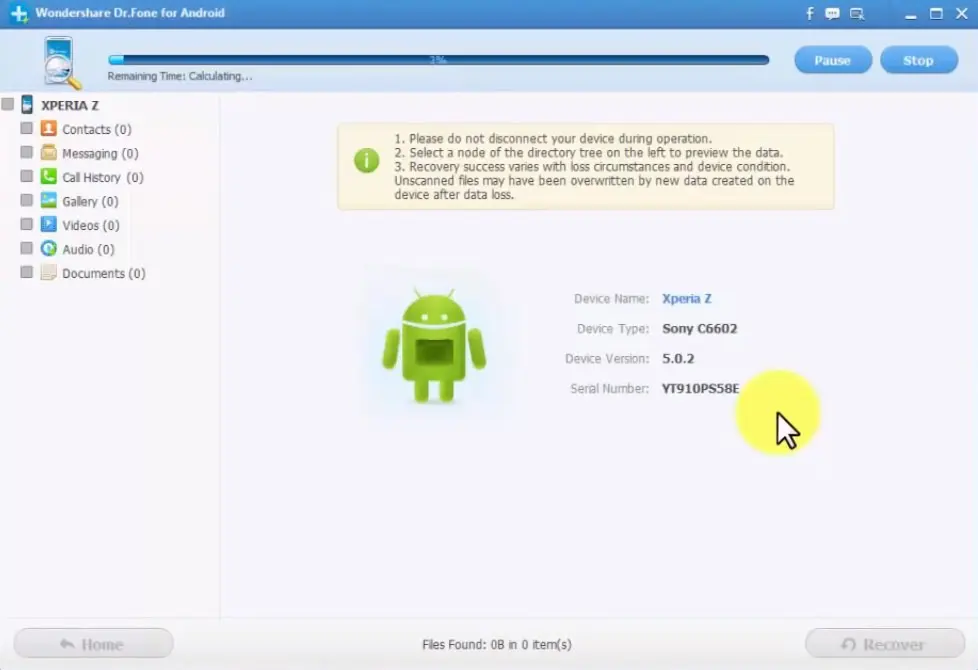Close the Dr.Fone window
The width and height of the screenshot is (978, 670).
(x=962, y=14)
